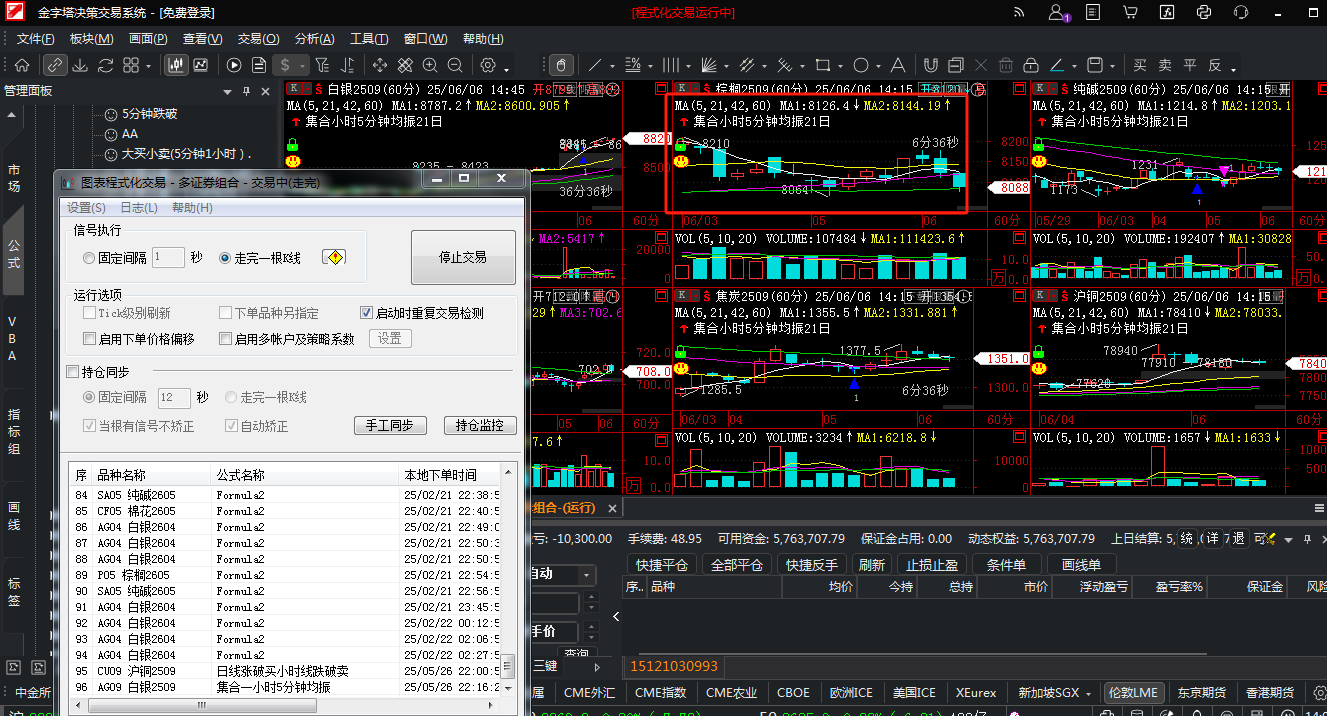Viewport: 1327px width, 716px height.
Task: Open the document page icon in toolbar
Action: pos(258,65)
